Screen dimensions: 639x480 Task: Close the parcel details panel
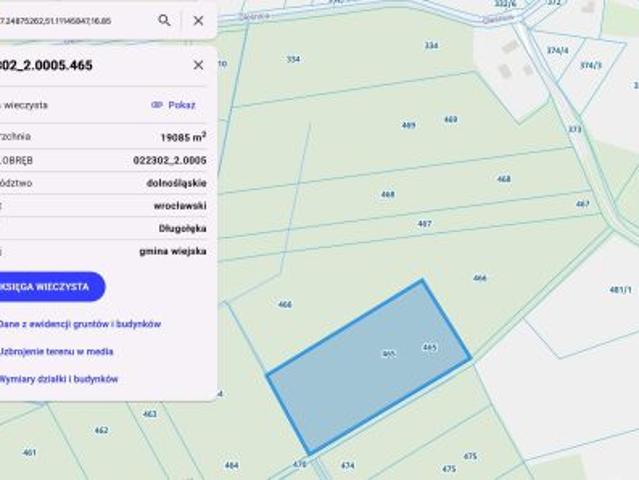198,65
